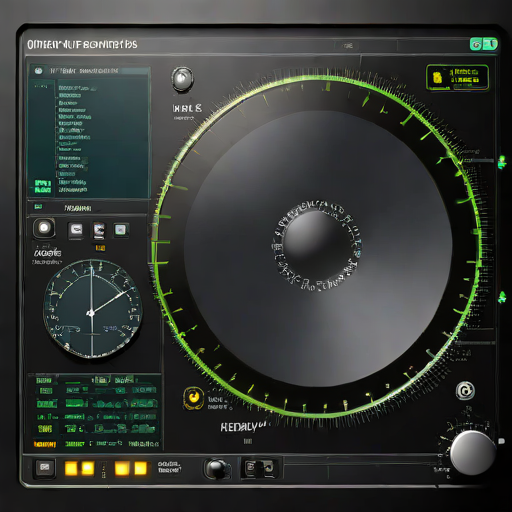This screenshot has height=512, width=512.
Task: Click the yellow circular icon below the jog wheel
Action: click(x=193, y=398)
